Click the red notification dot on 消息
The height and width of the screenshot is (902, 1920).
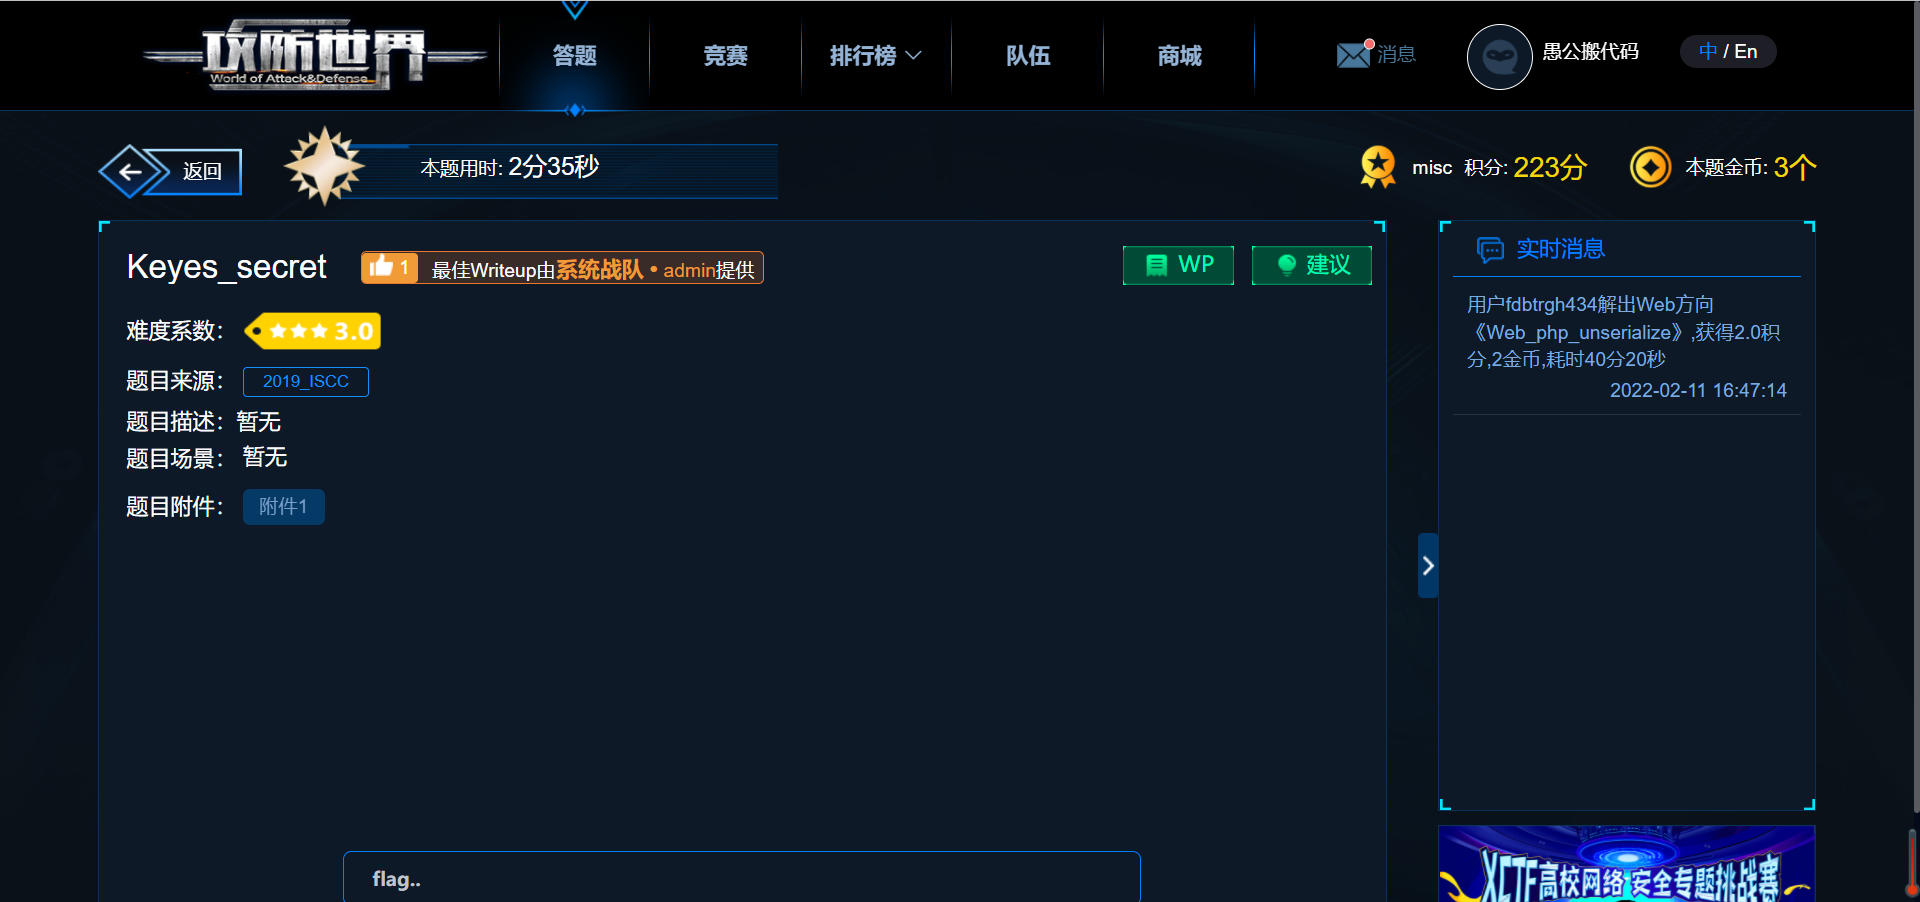(1368, 43)
